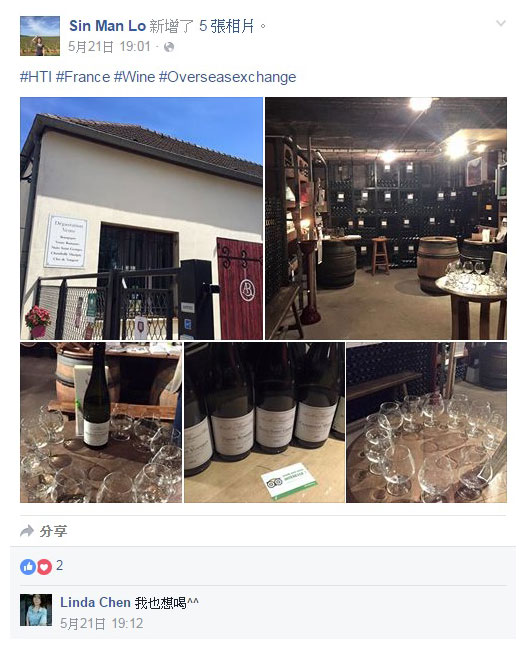Image resolution: width=529 pixels, height=655 pixels.
Task: Click the 分享 share button
Action: 43,531
